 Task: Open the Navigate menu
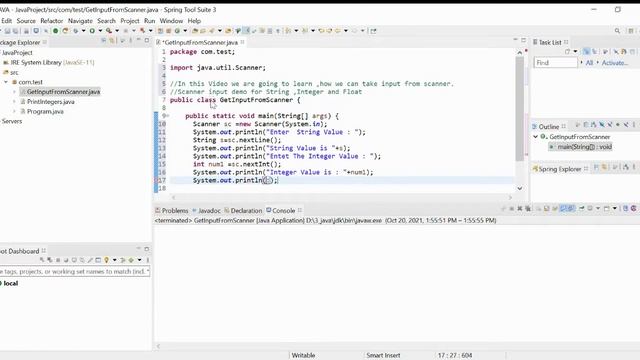[80, 21]
